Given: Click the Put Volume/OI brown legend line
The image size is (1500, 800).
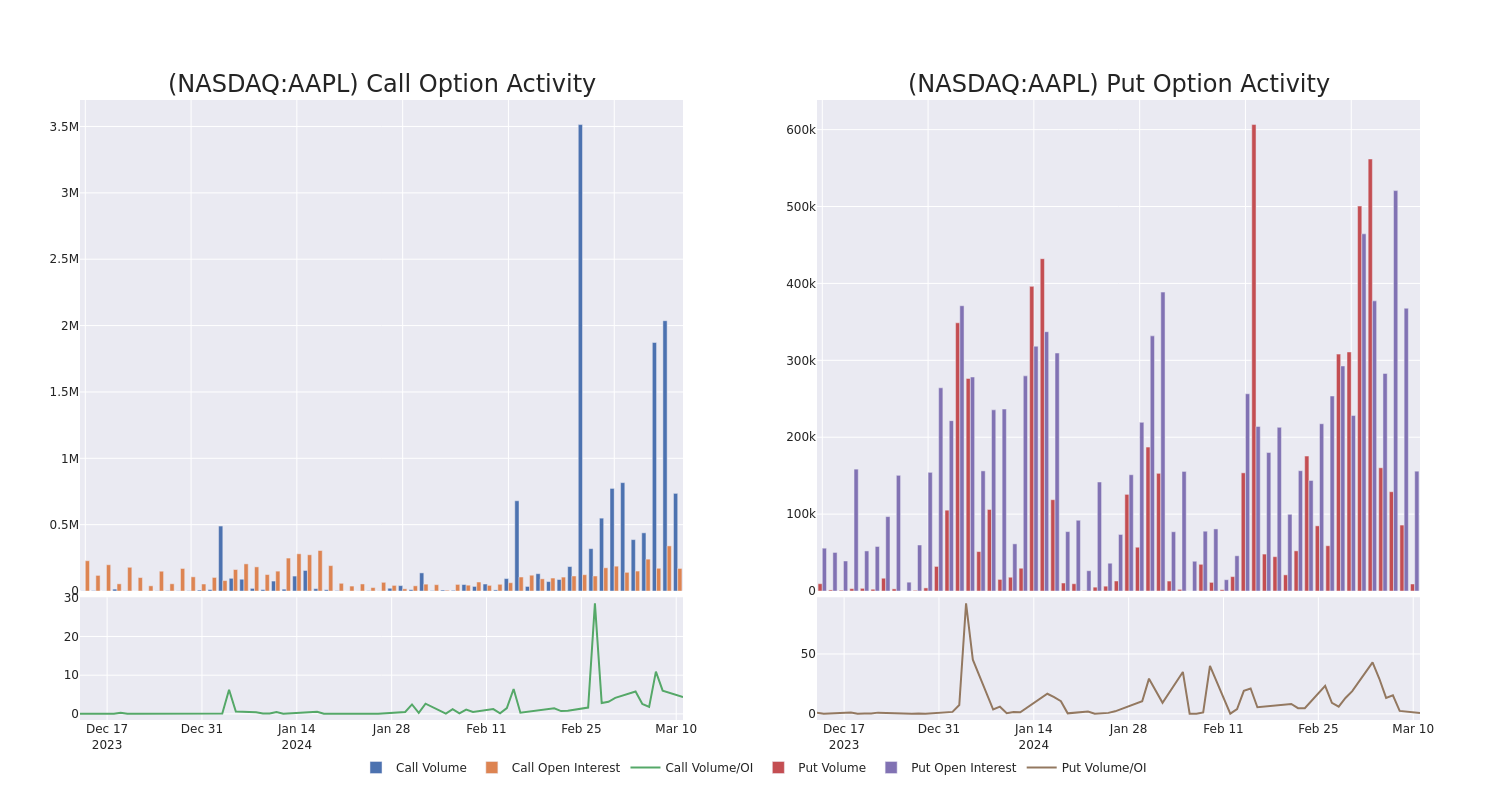Looking at the screenshot, I should (1041, 768).
